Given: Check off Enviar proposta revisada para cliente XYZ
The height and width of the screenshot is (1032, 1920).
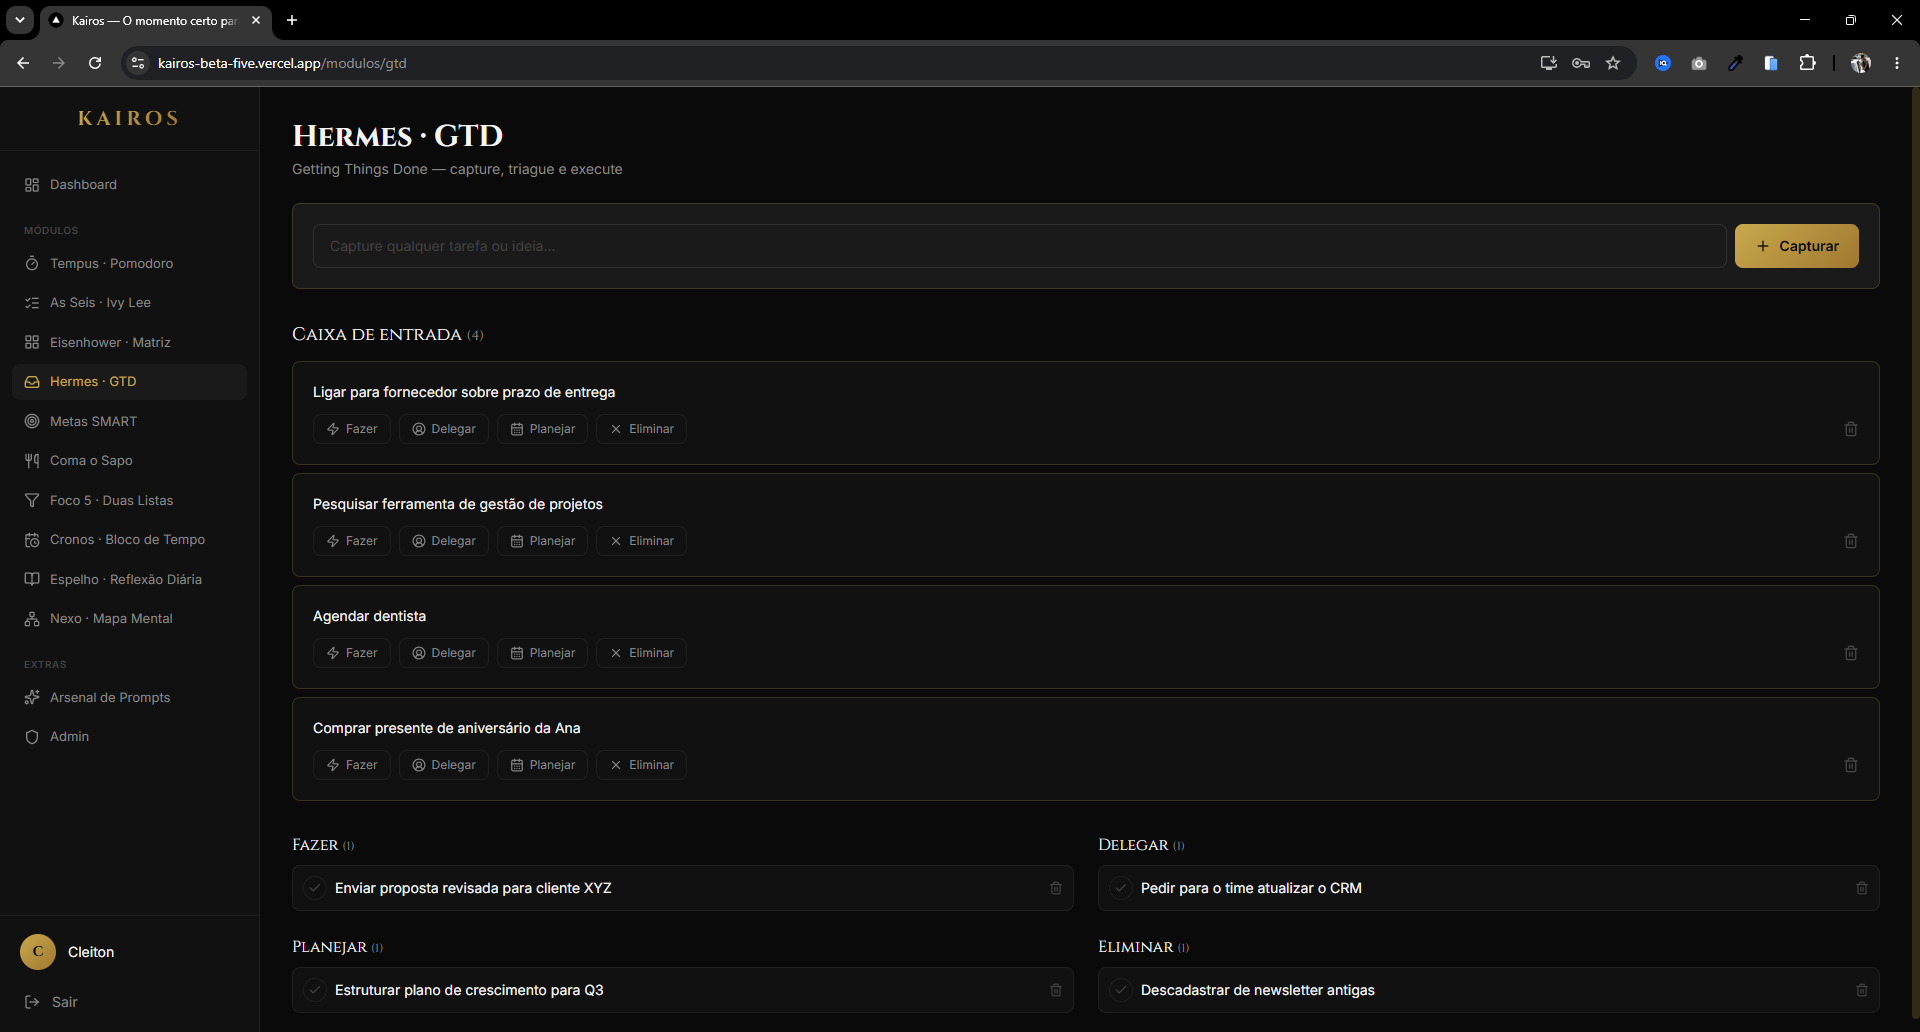Looking at the screenshot, I should (315, 888).
